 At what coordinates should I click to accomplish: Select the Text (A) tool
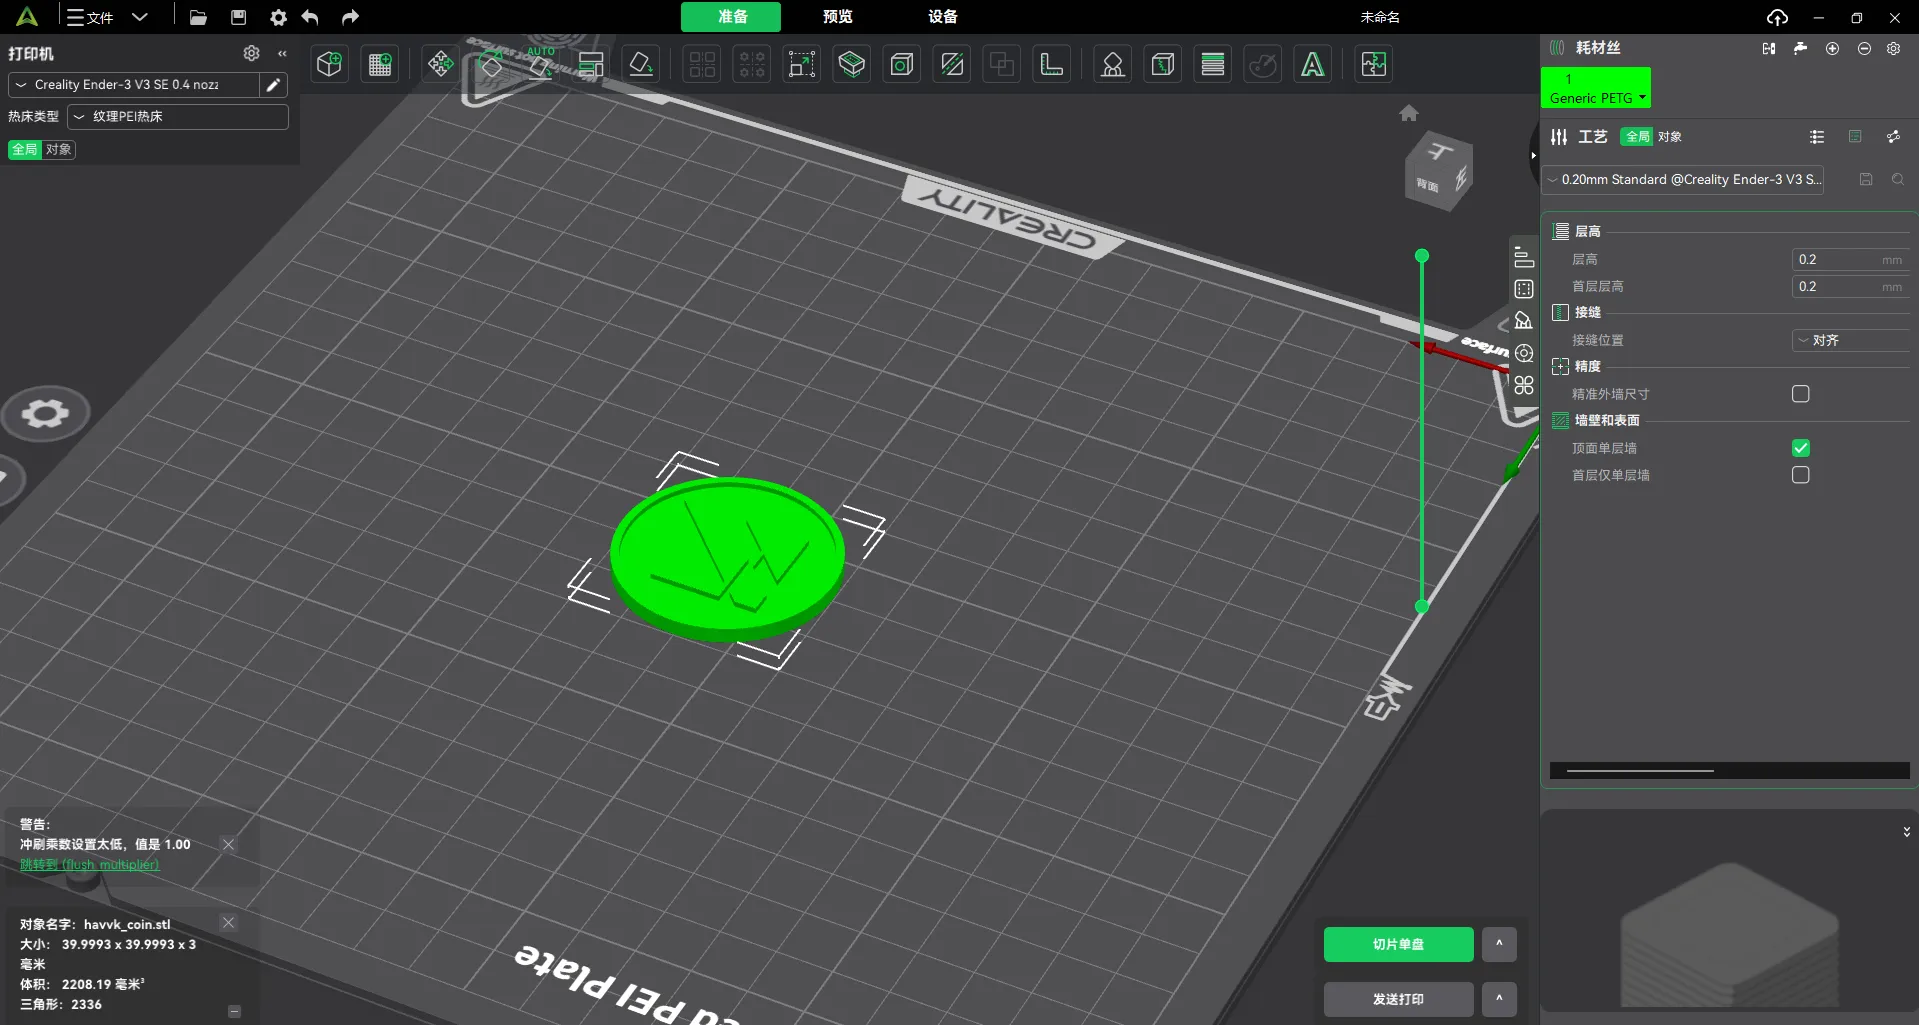pyautogui.click(x=1312, y=65)
